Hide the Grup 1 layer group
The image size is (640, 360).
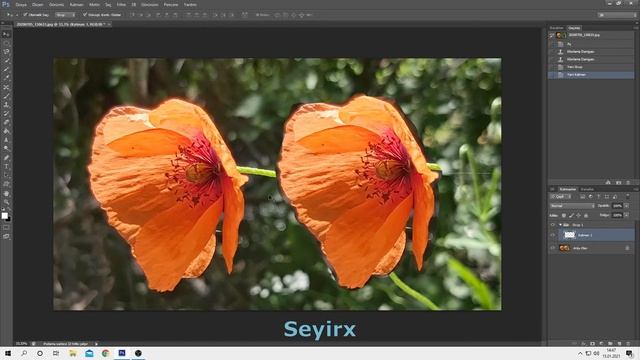tap(552, 225)
